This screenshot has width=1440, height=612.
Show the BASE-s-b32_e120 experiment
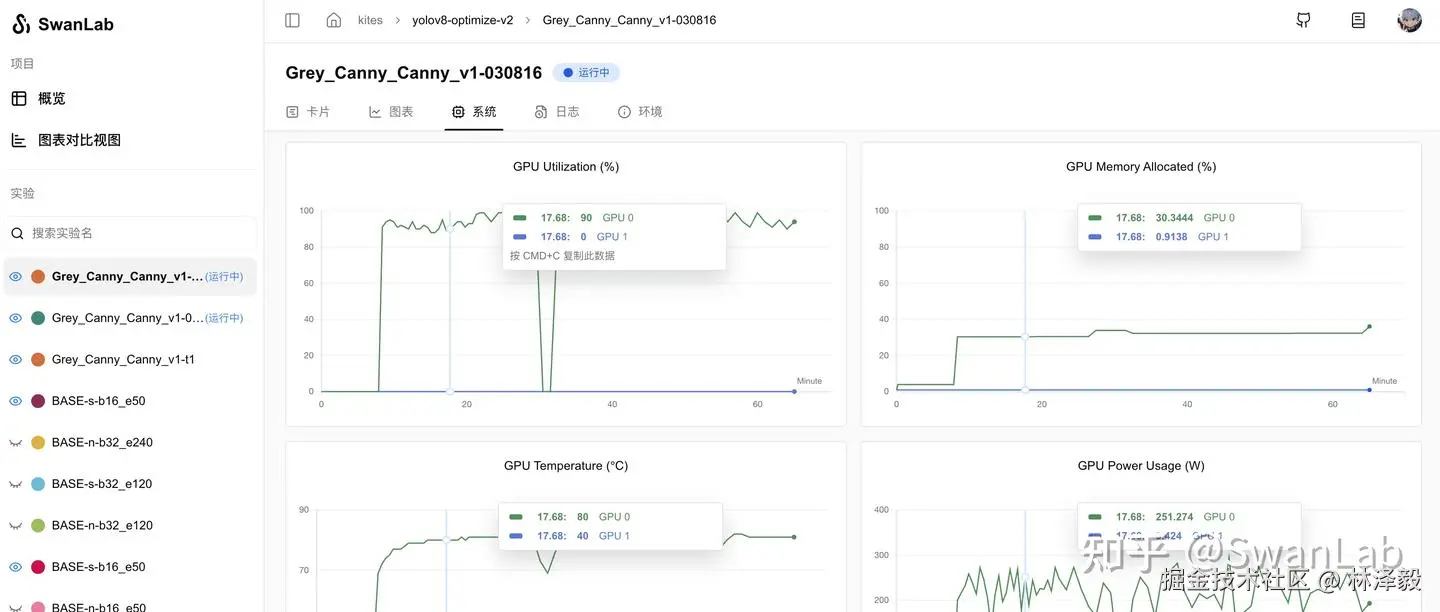(x=15, y=484)
